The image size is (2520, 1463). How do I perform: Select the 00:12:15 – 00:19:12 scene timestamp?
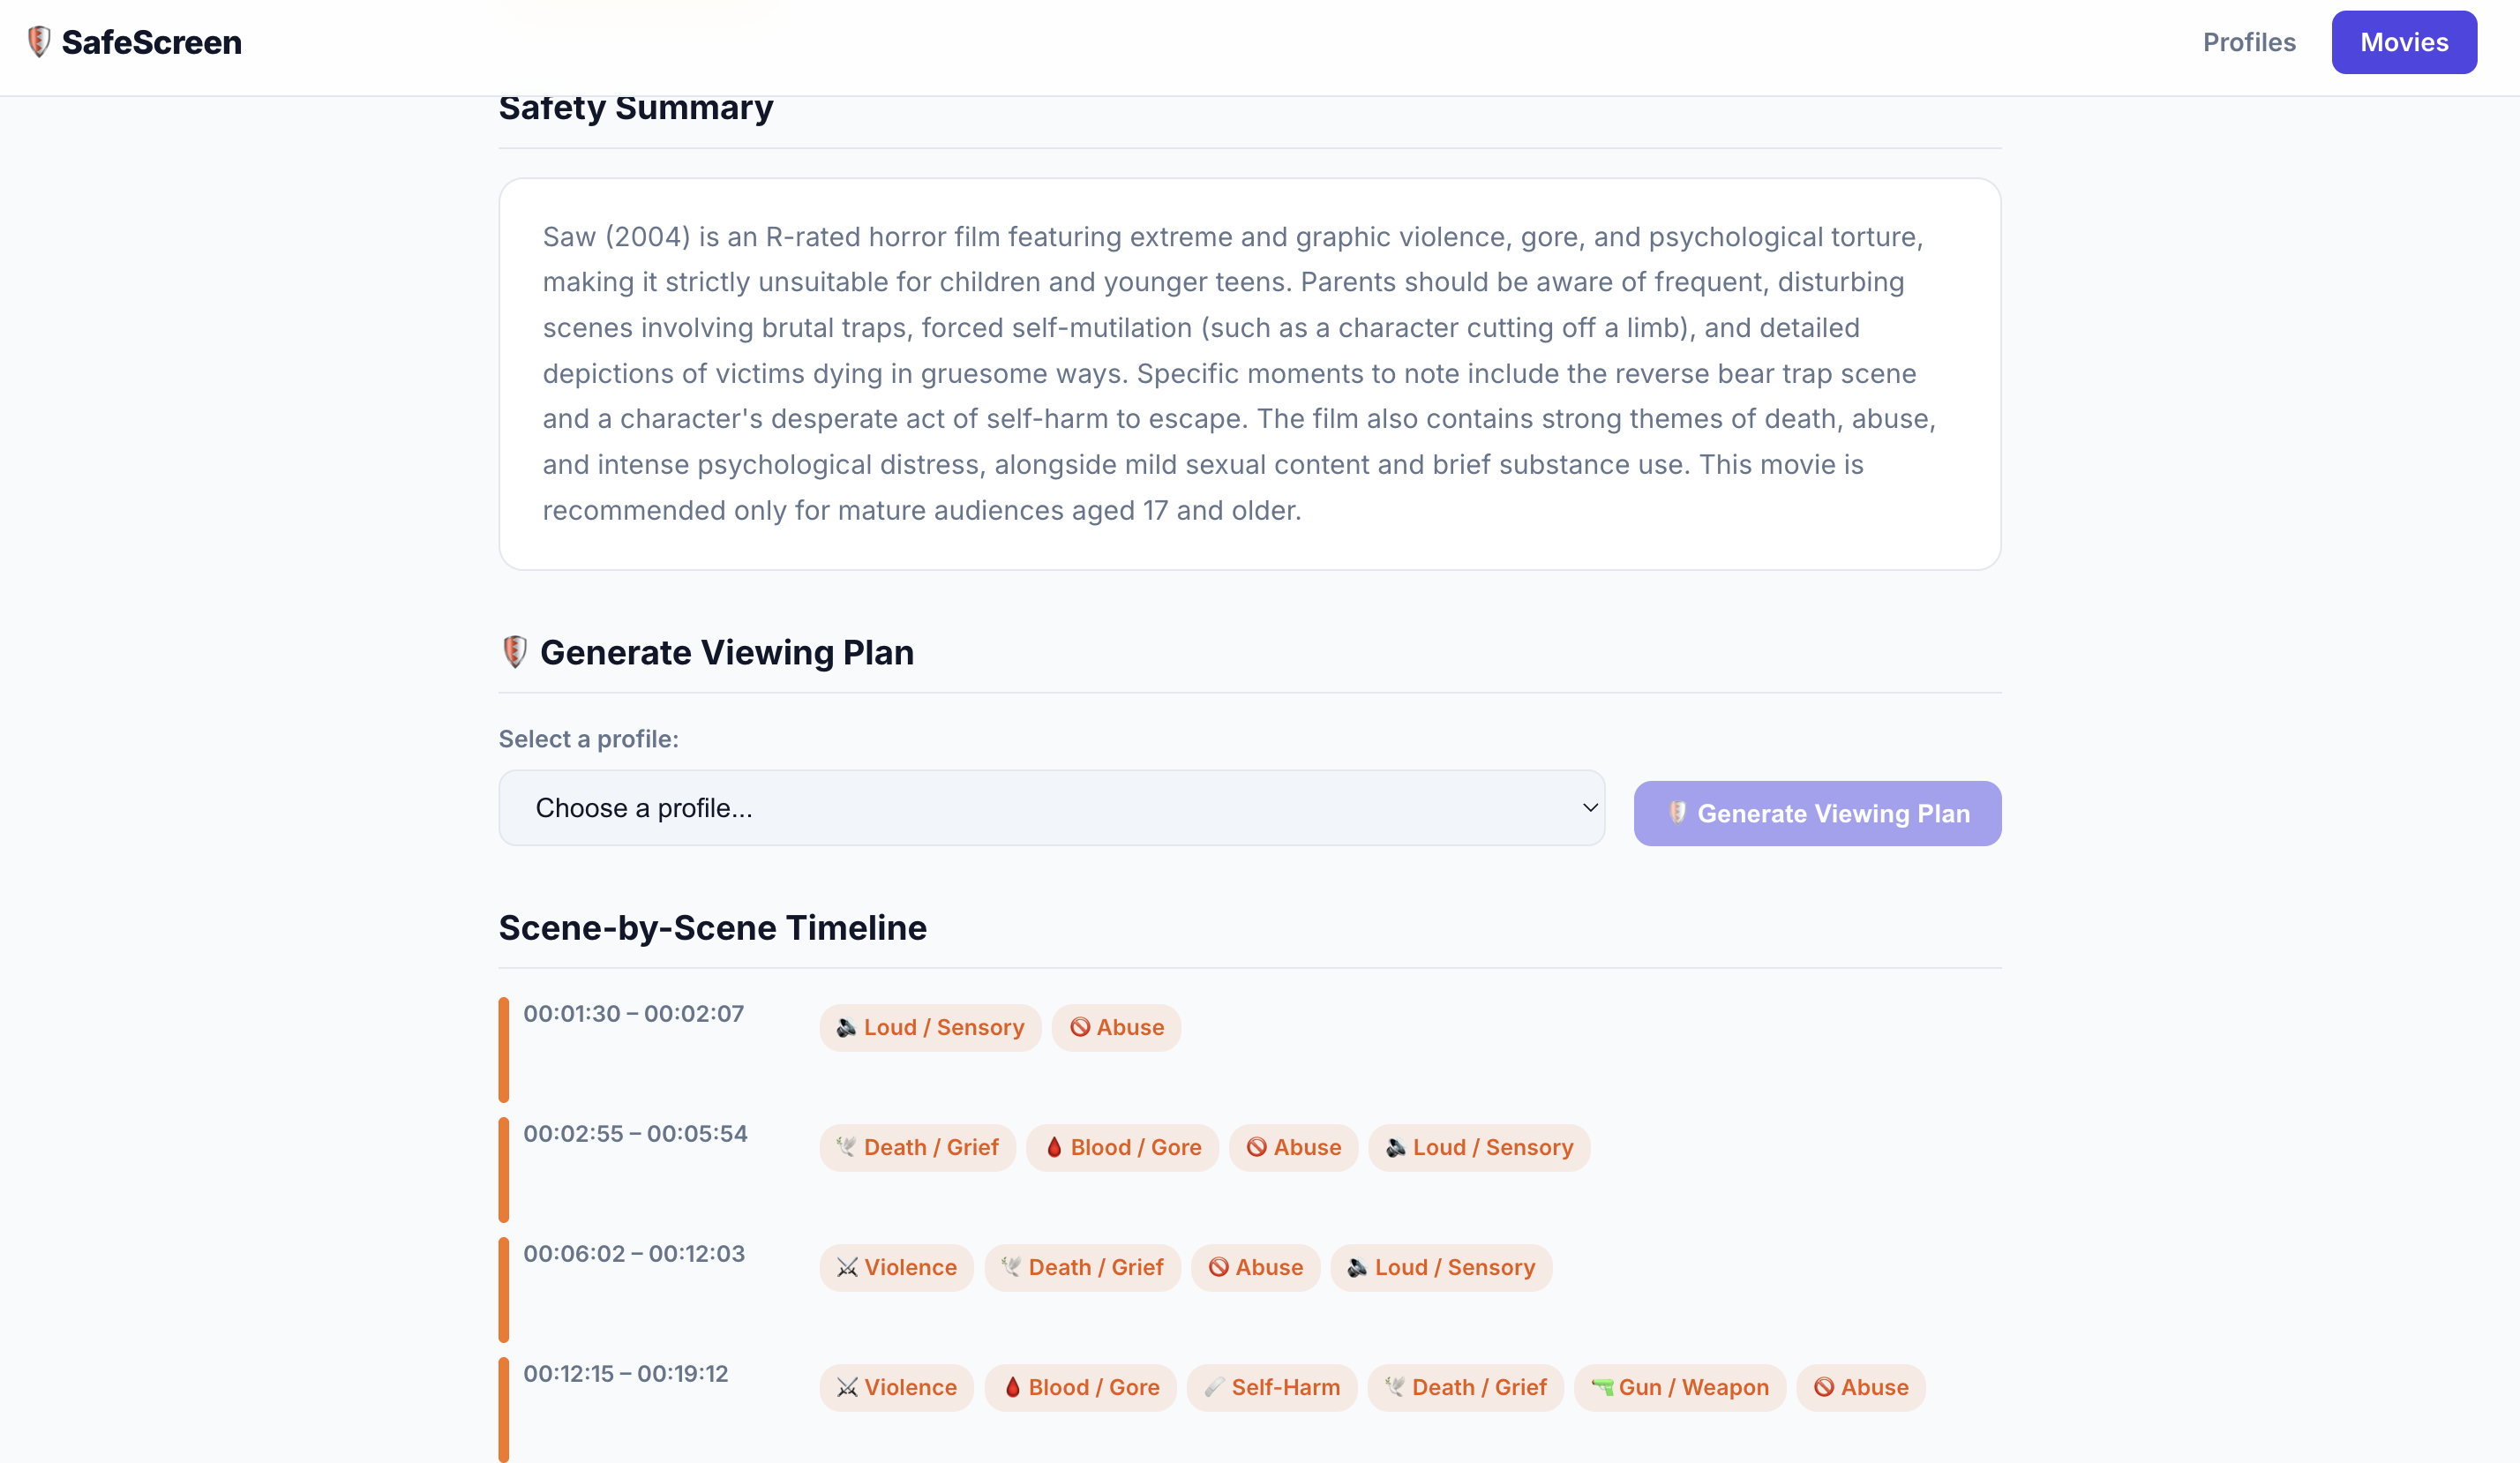[625, 1374]
